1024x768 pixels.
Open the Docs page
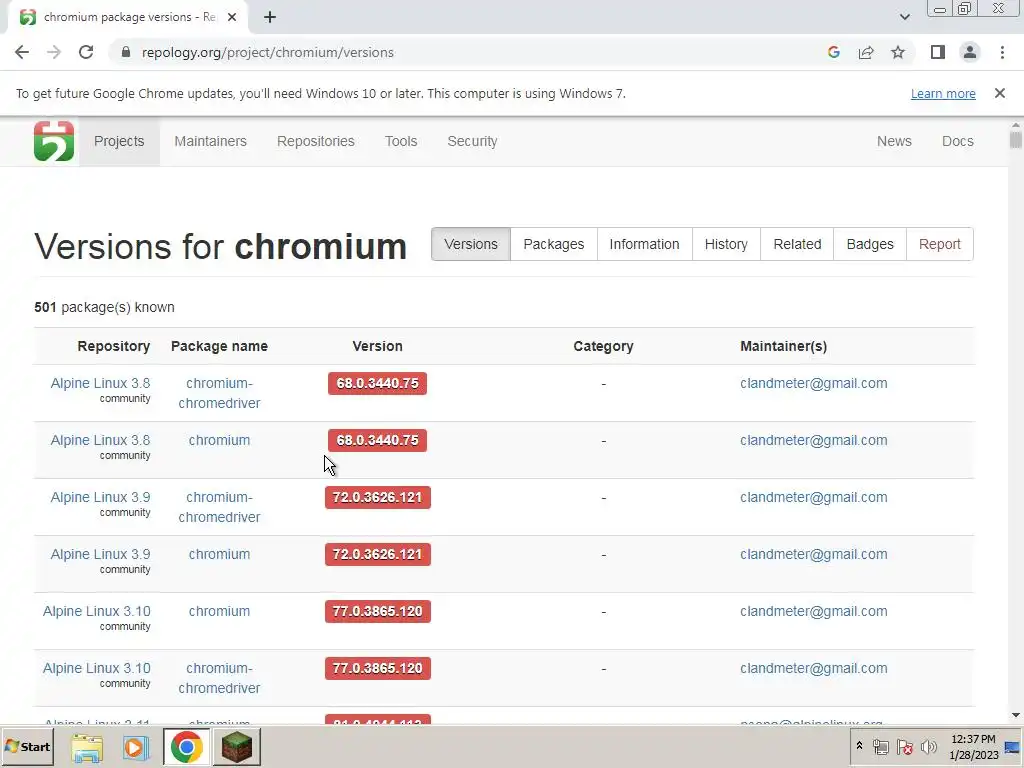point(957,141)
